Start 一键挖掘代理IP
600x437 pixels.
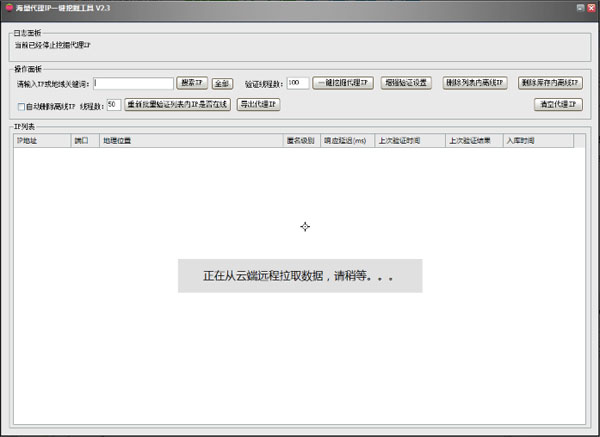[x=343, y=83]
